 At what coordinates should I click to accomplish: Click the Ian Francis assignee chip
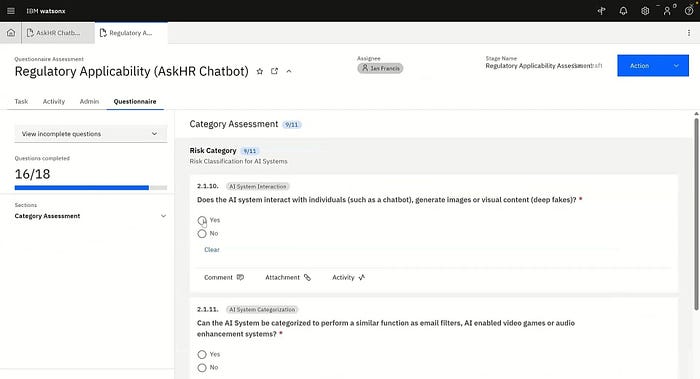[x=380, y=68]
